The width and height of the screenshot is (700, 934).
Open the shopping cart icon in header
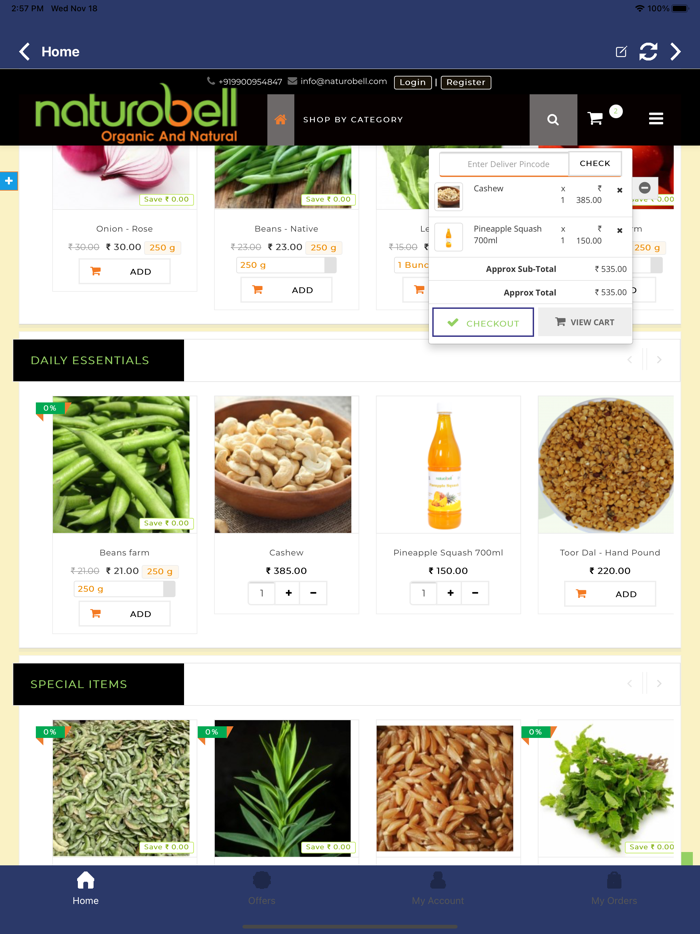point(595,119)
